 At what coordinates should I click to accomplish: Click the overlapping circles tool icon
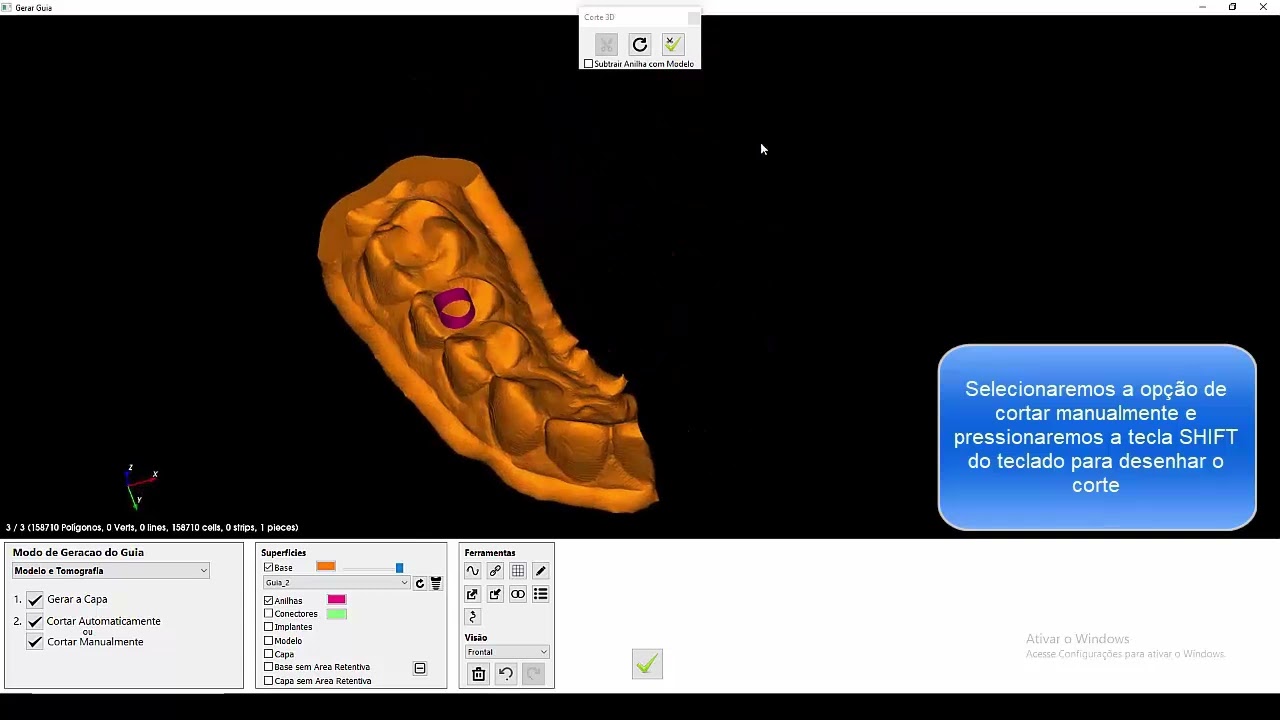tap(518, 594)
